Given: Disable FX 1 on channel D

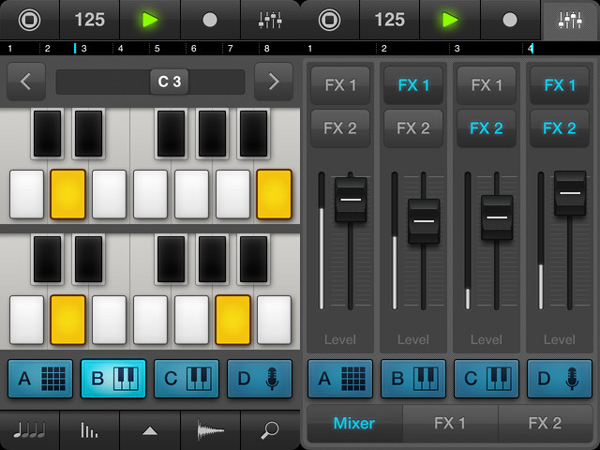Looking at the screenshot, I should click(x=560, y=85).
